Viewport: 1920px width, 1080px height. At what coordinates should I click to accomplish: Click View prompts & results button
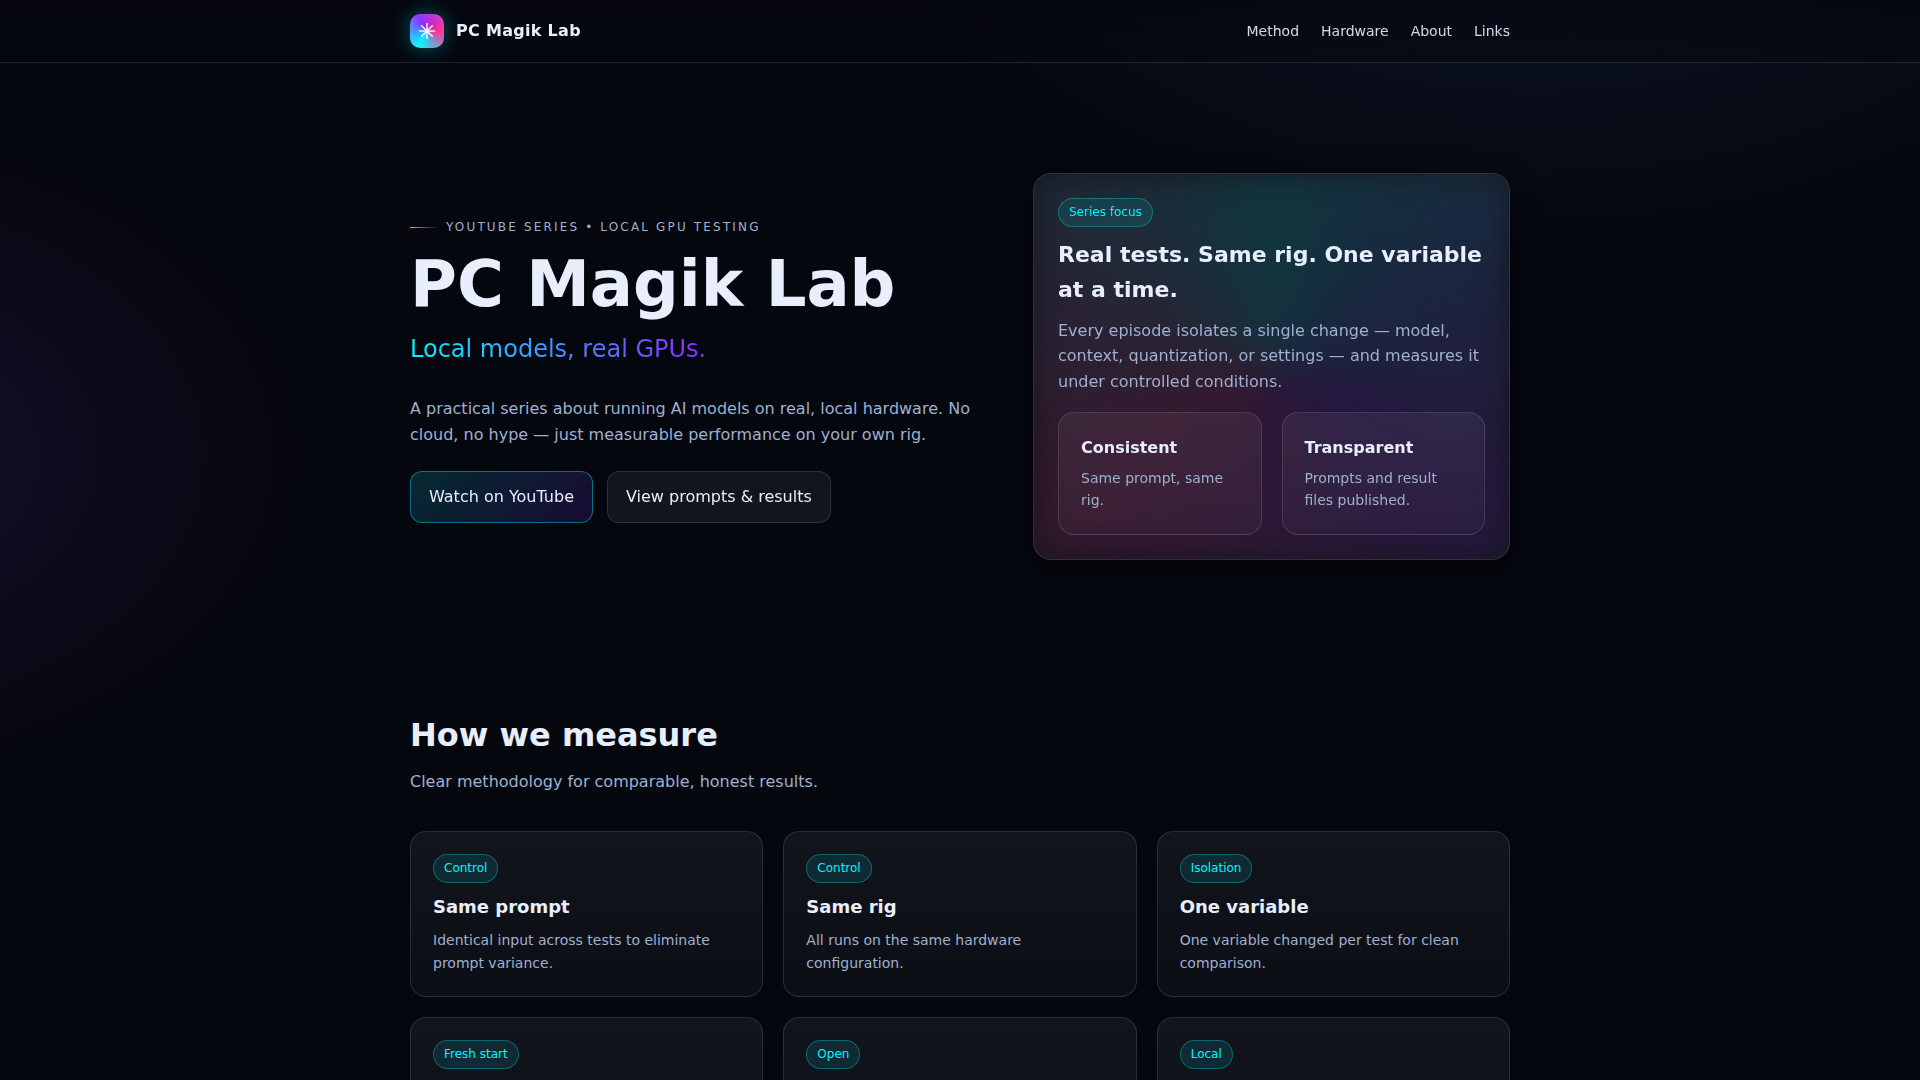pos(719,497)
